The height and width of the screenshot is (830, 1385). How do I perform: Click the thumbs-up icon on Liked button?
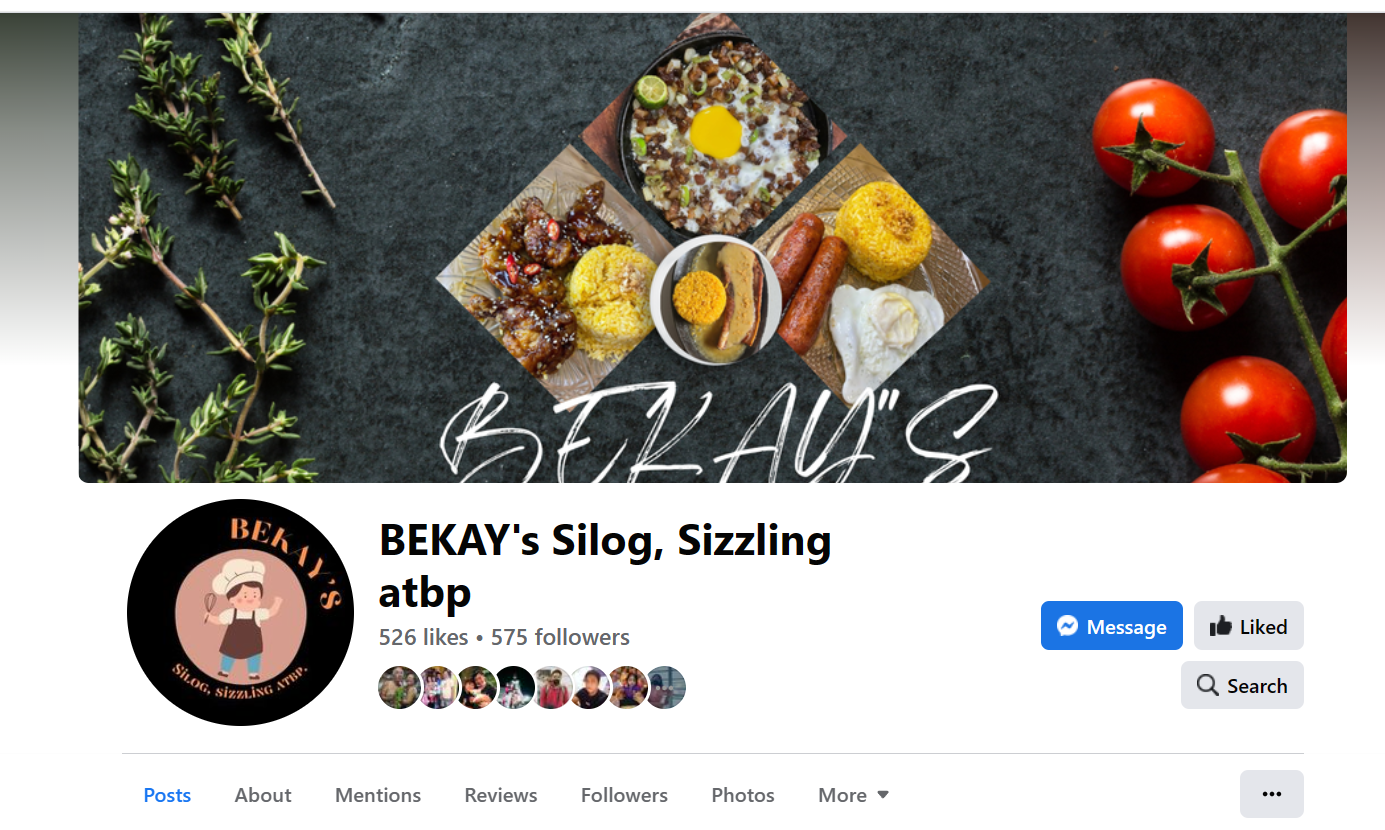(1220, 626)
